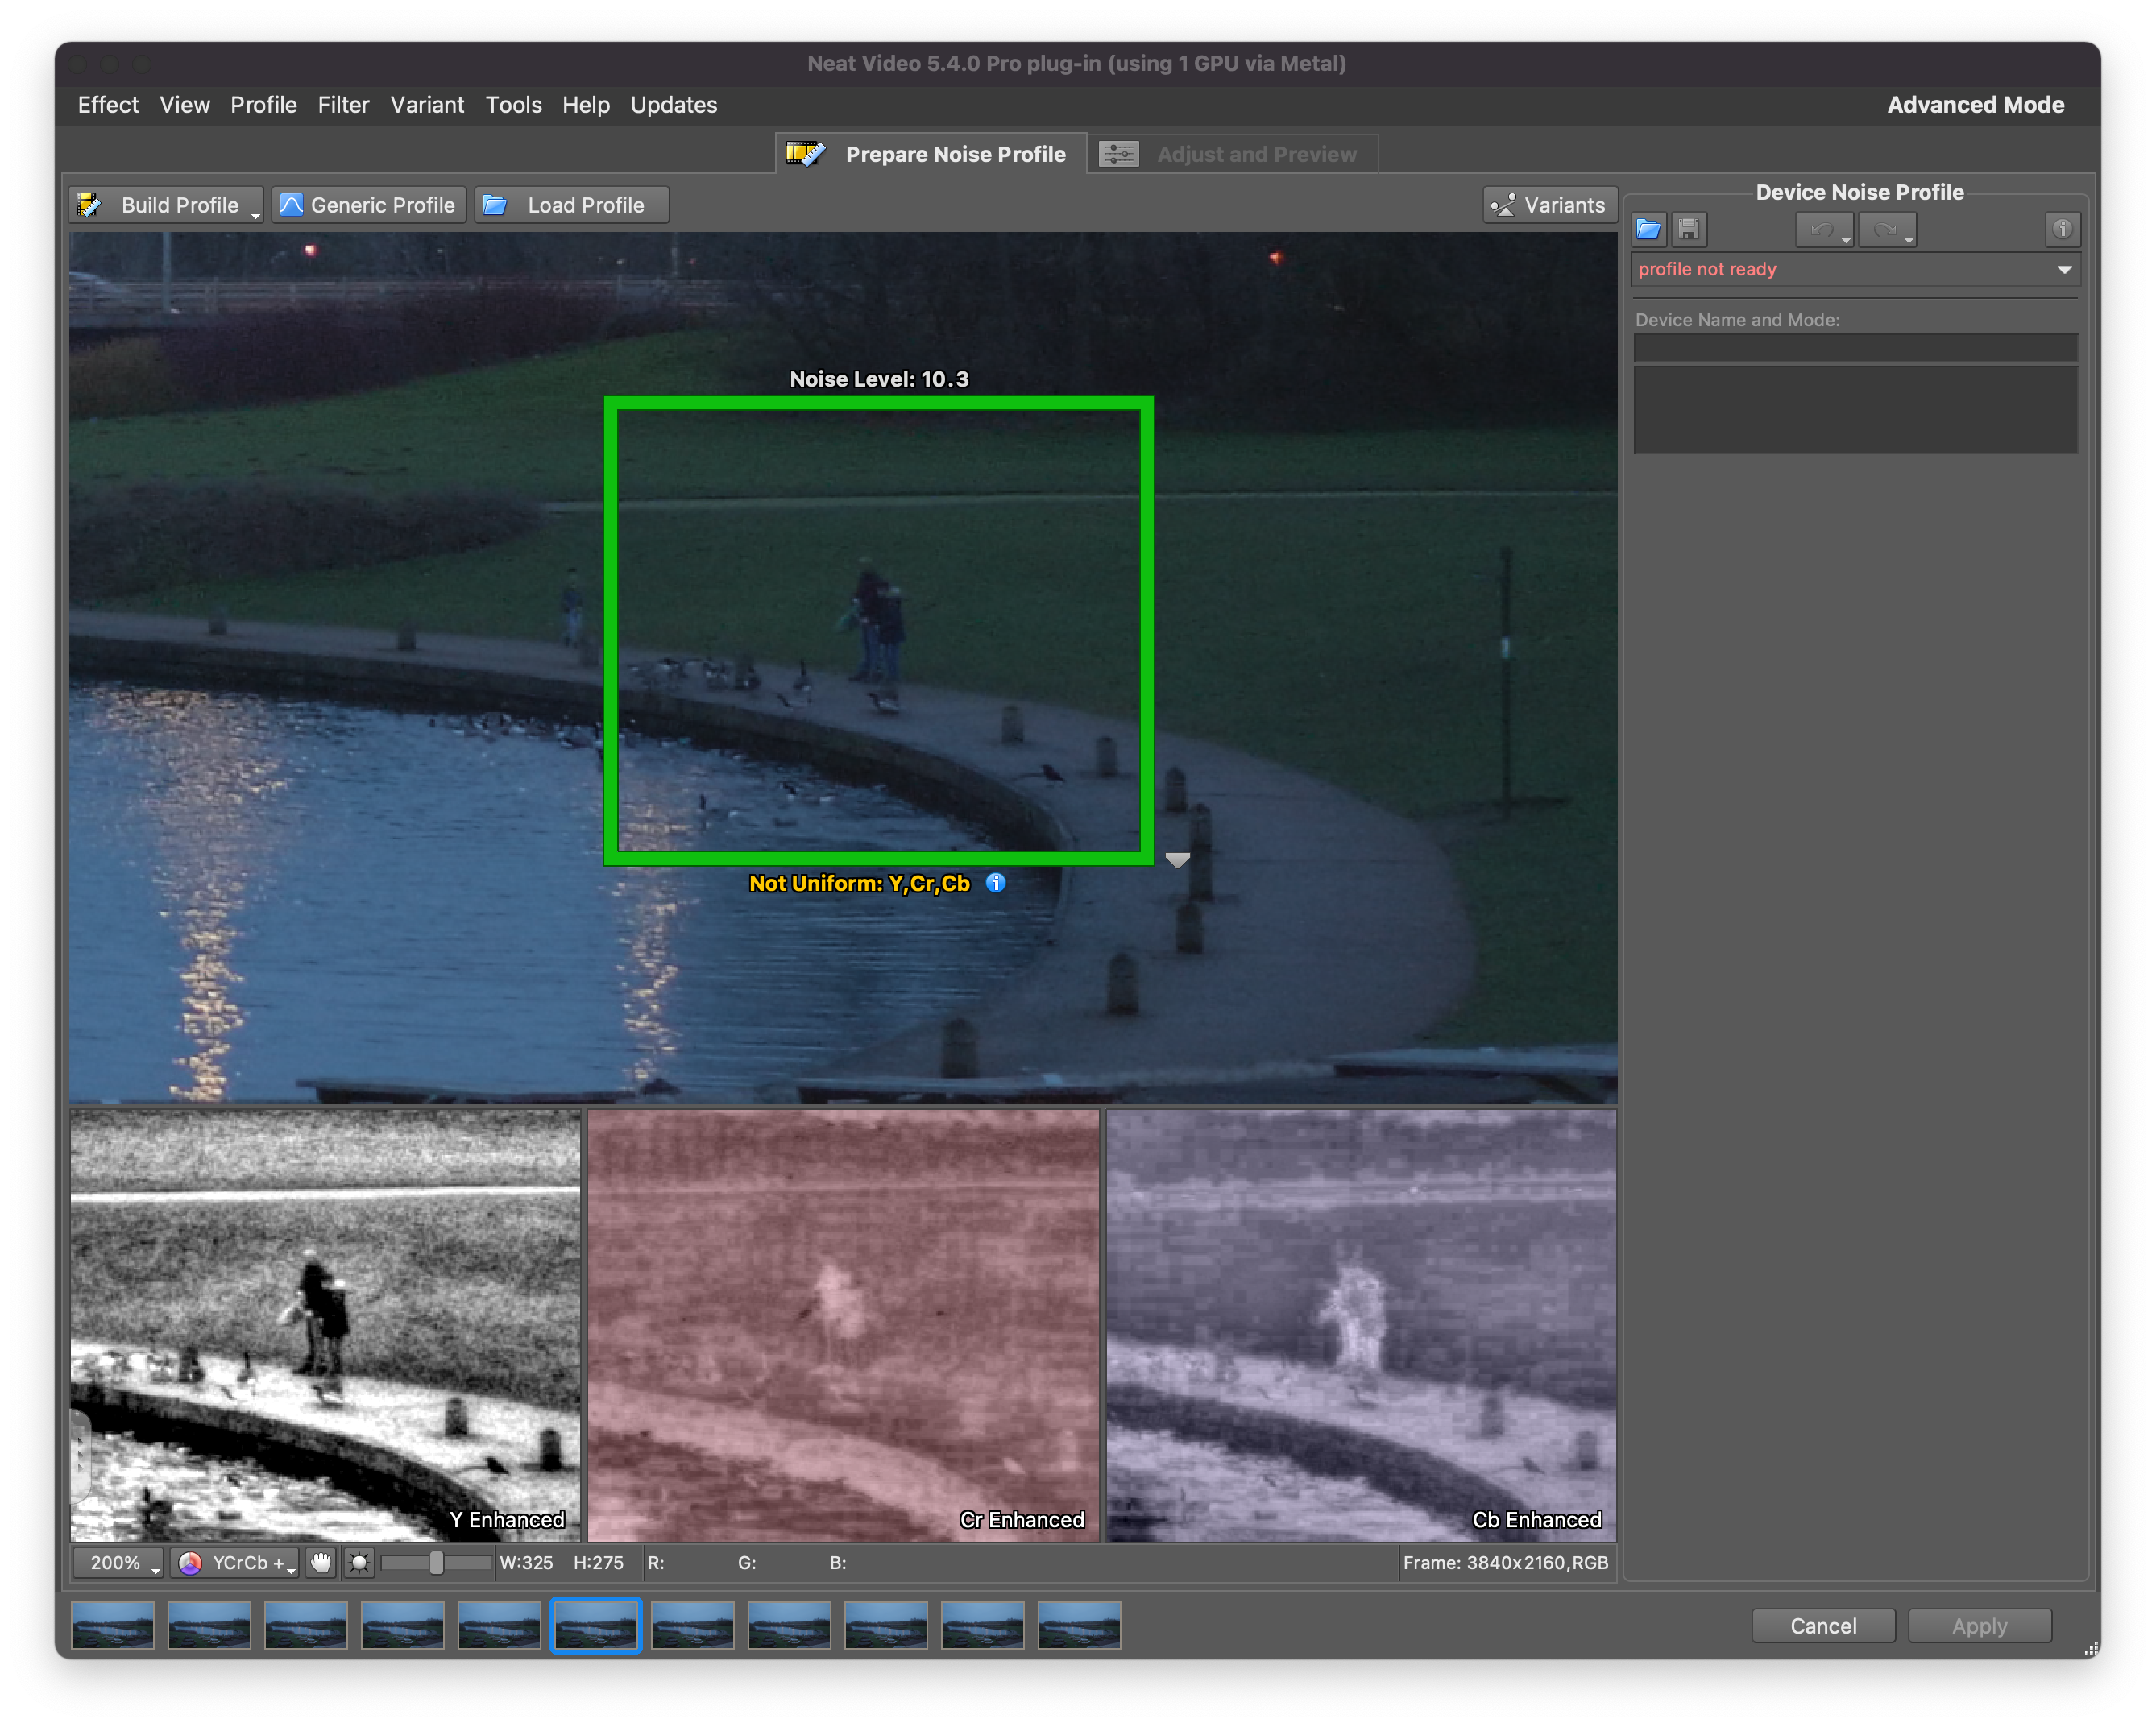Open the selection area dropdown triangle
Viewport: 2156px width, 1727px height.
point(1177,860)
